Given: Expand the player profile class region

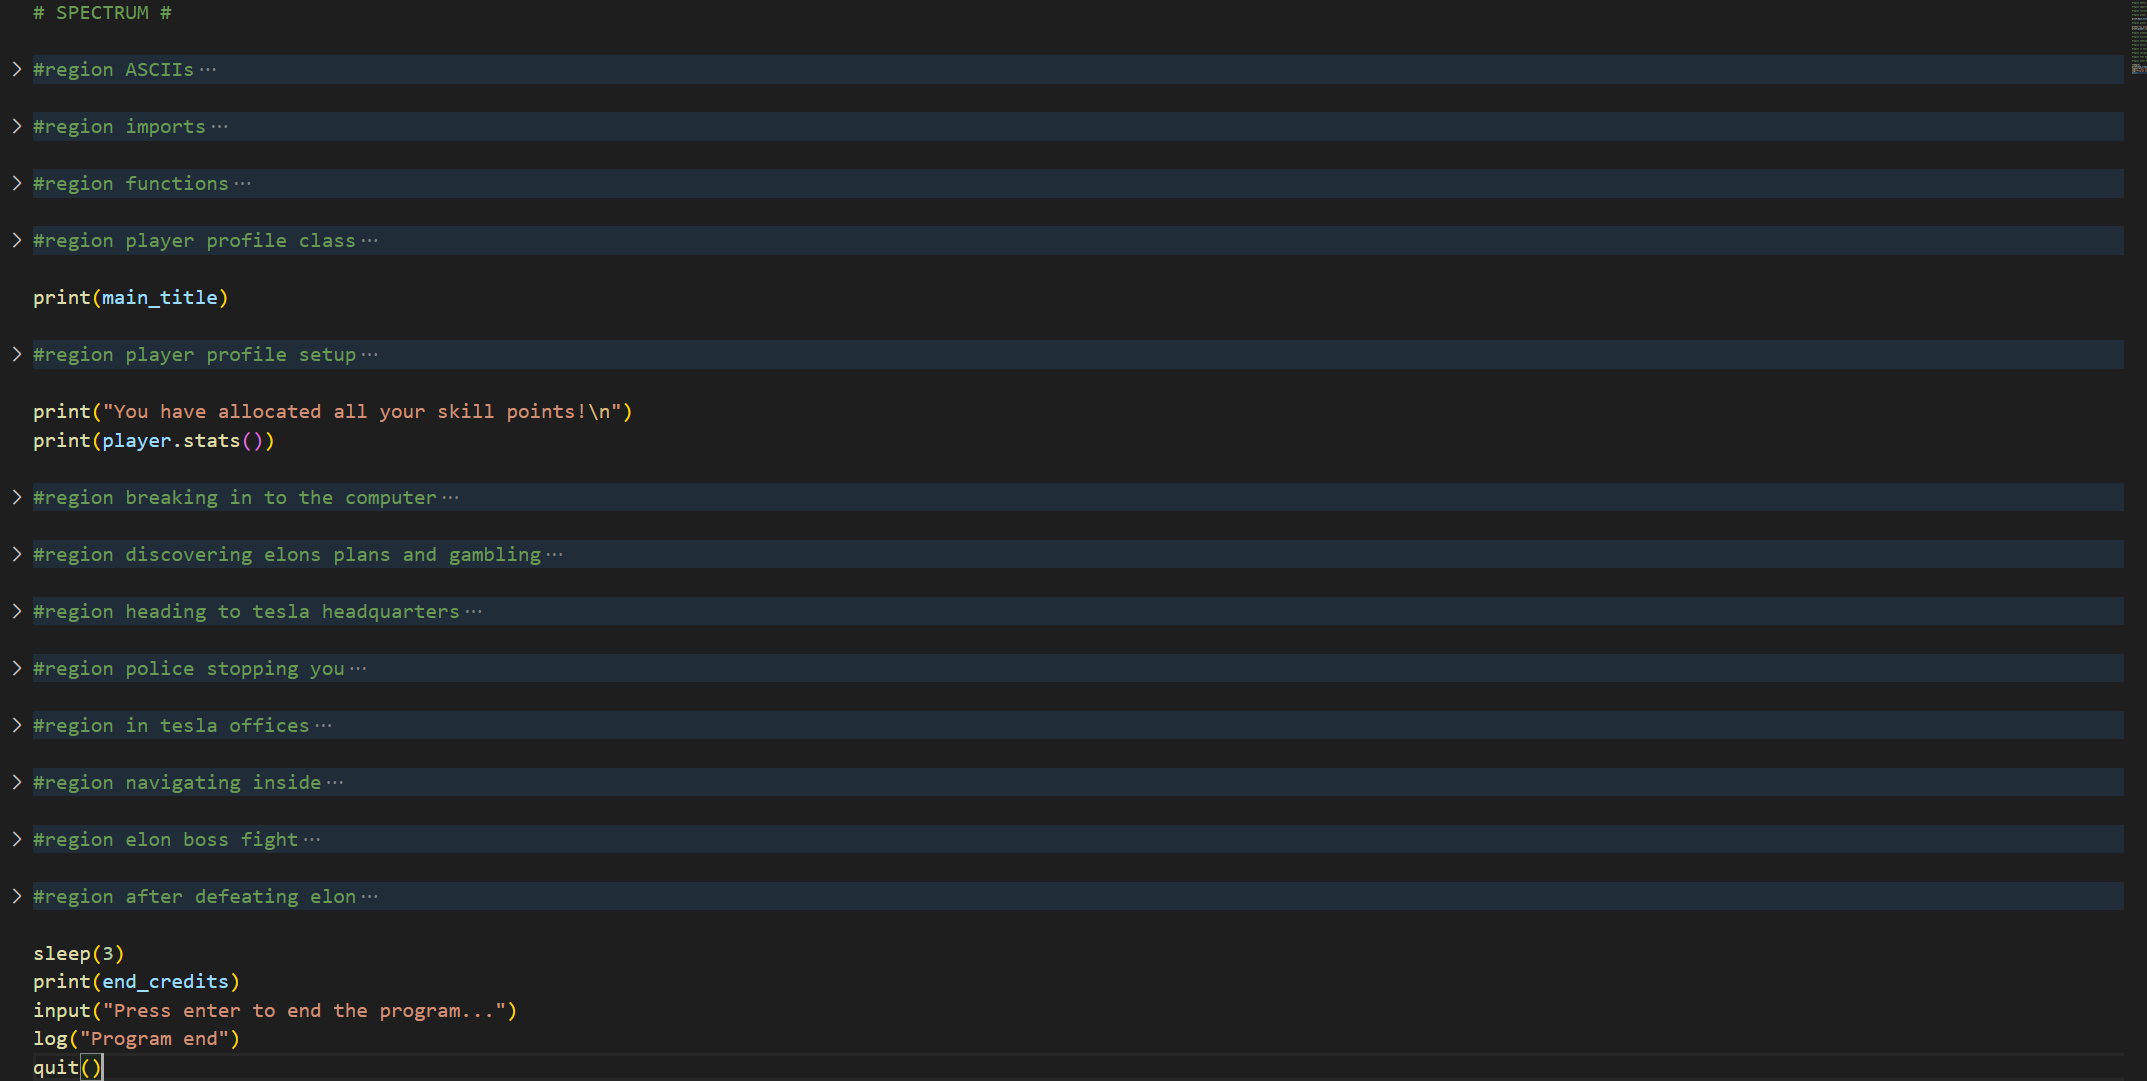Looking at the screenshot, I should (x=17, y=240).
